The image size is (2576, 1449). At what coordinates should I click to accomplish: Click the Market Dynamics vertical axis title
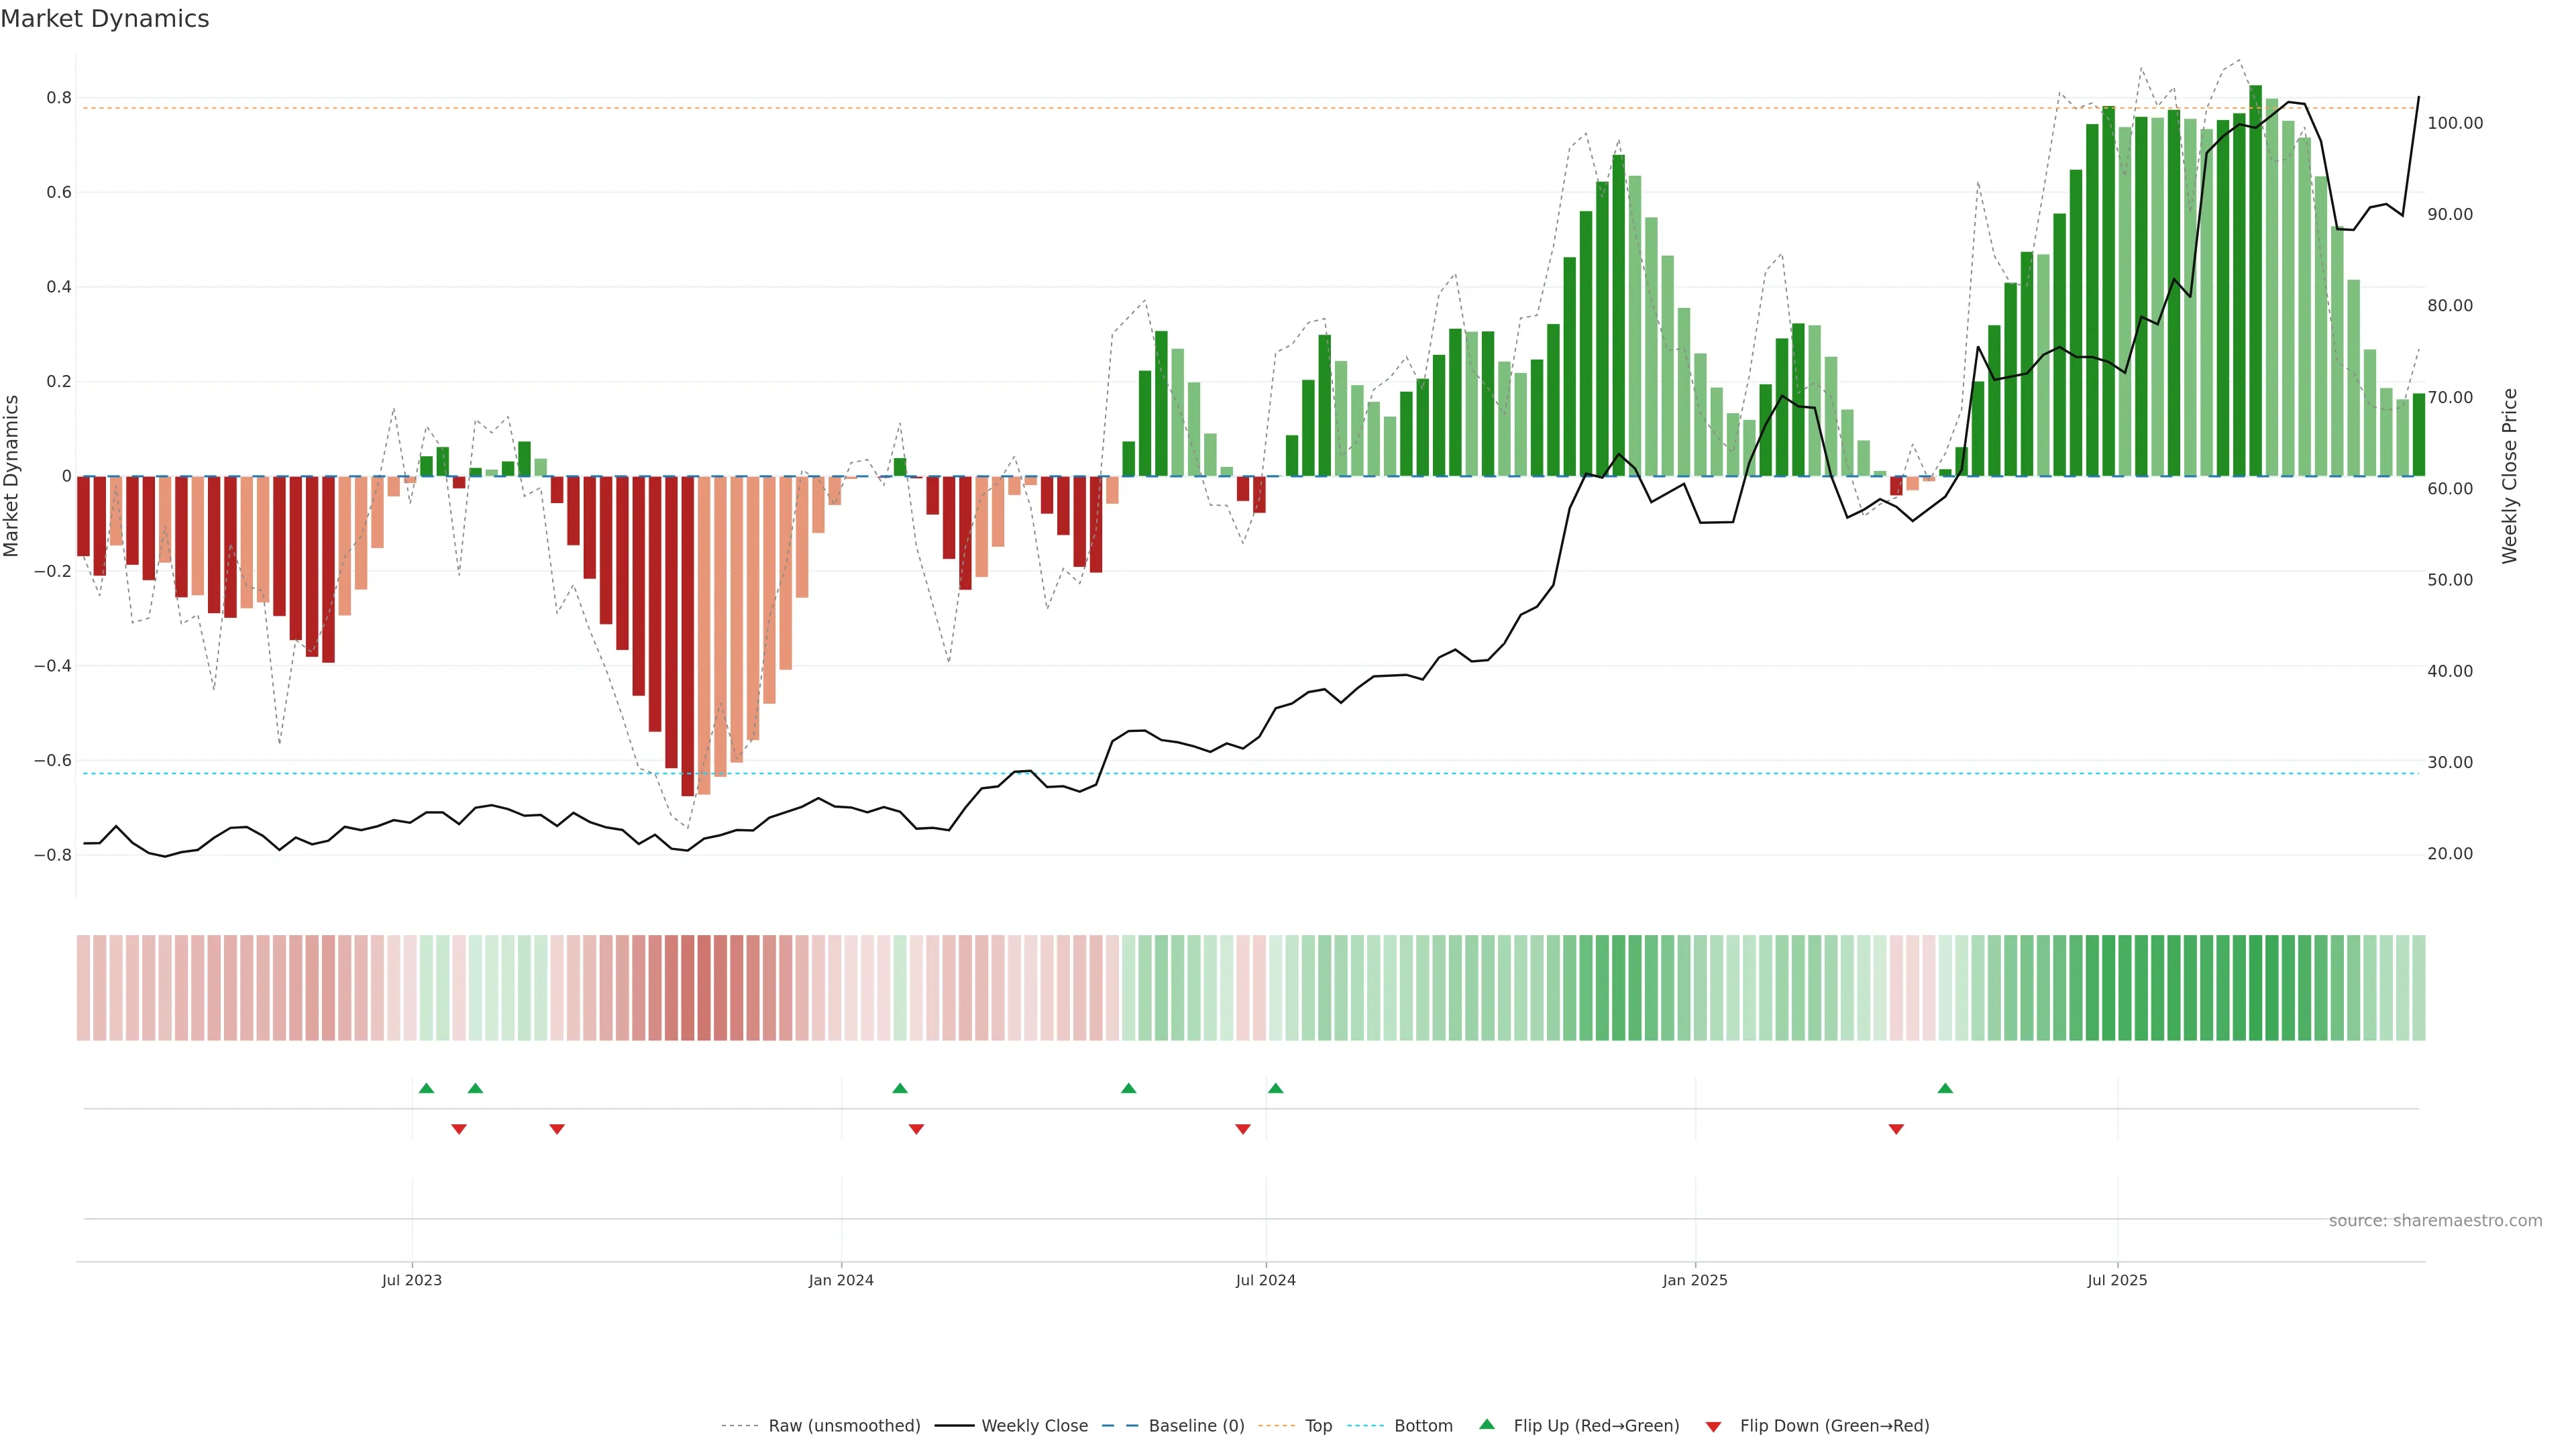coord(12,476)
